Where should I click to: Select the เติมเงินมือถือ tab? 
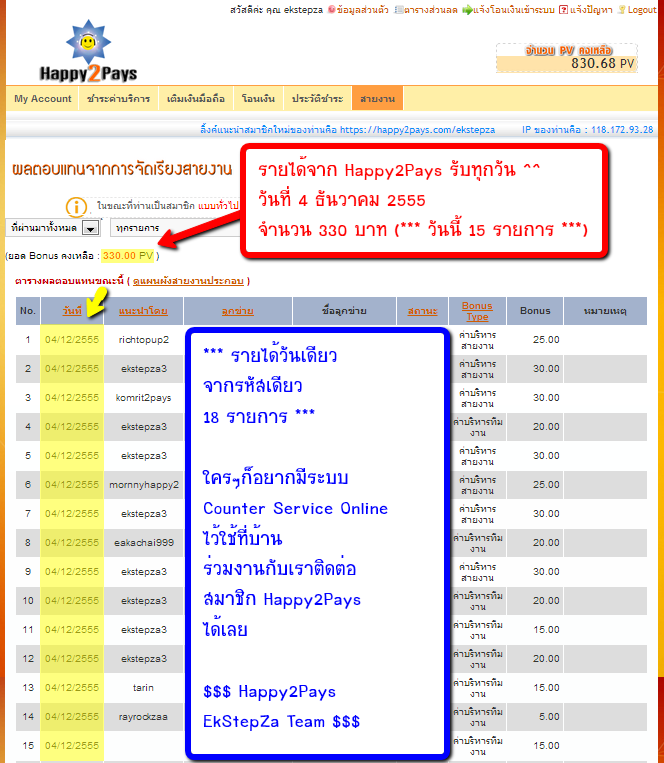coord(196,99)
